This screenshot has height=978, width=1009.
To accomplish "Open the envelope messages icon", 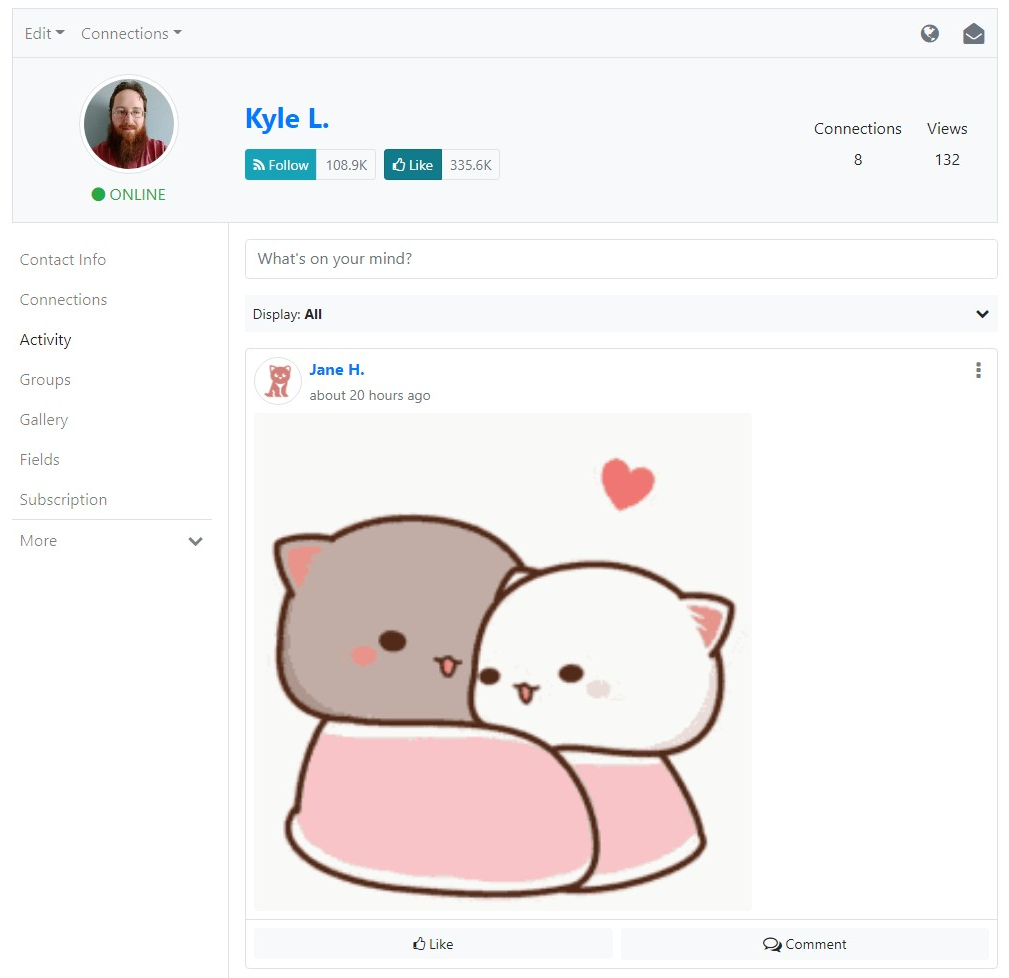I will click(x=973, y=33).
